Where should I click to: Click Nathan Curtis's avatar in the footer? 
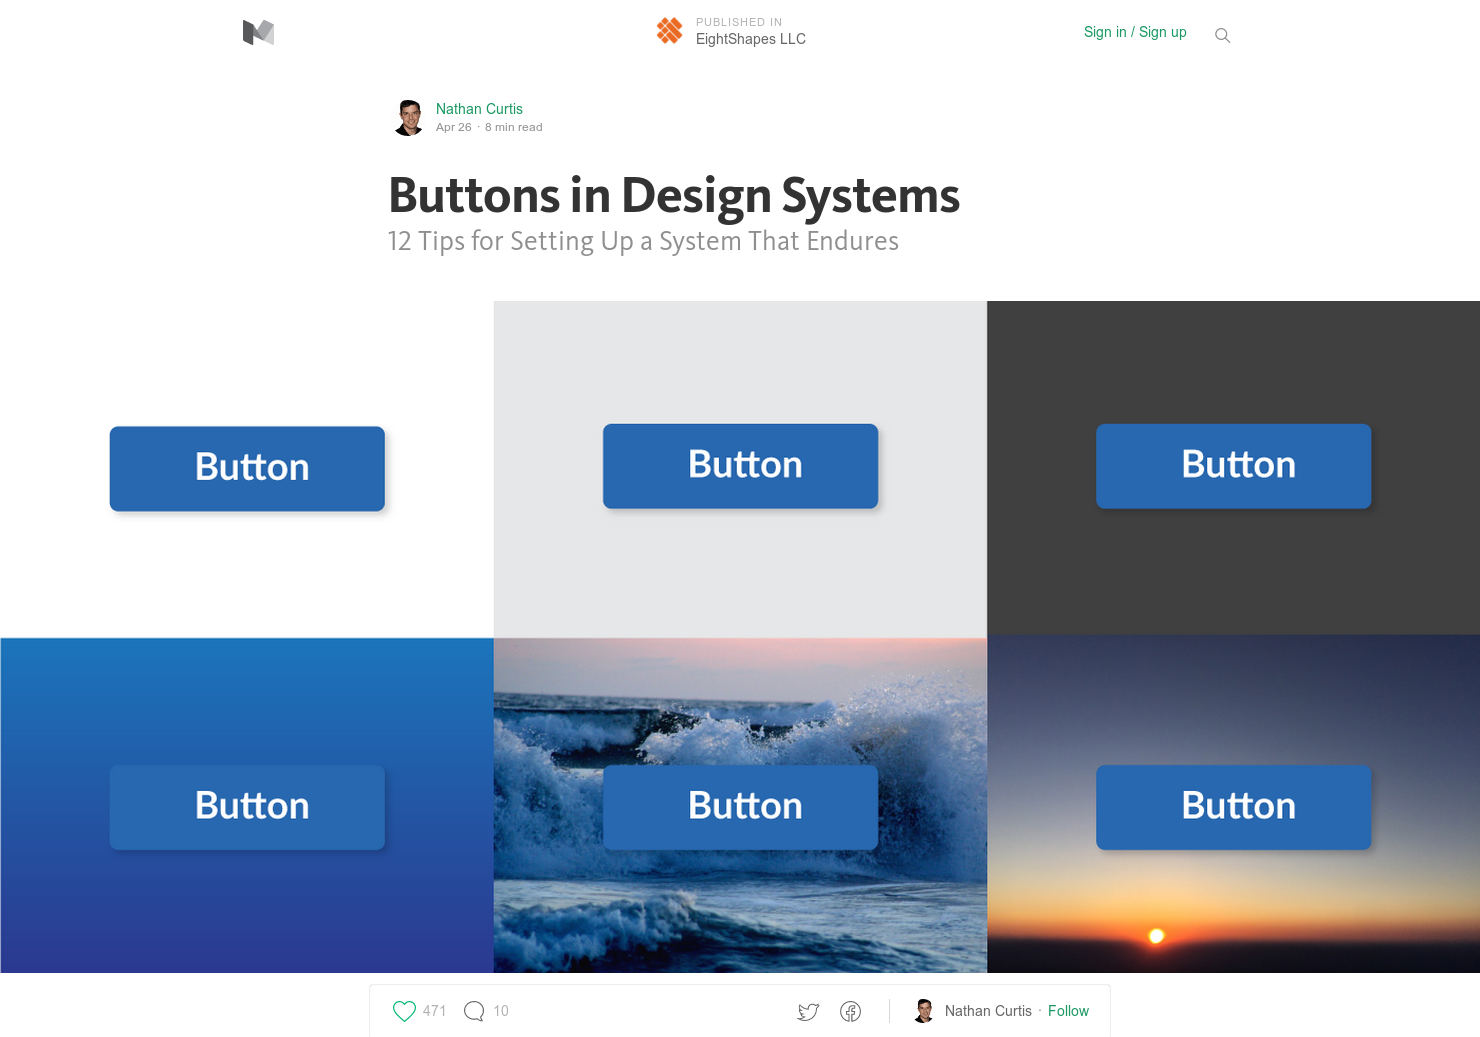[922, 1011]
